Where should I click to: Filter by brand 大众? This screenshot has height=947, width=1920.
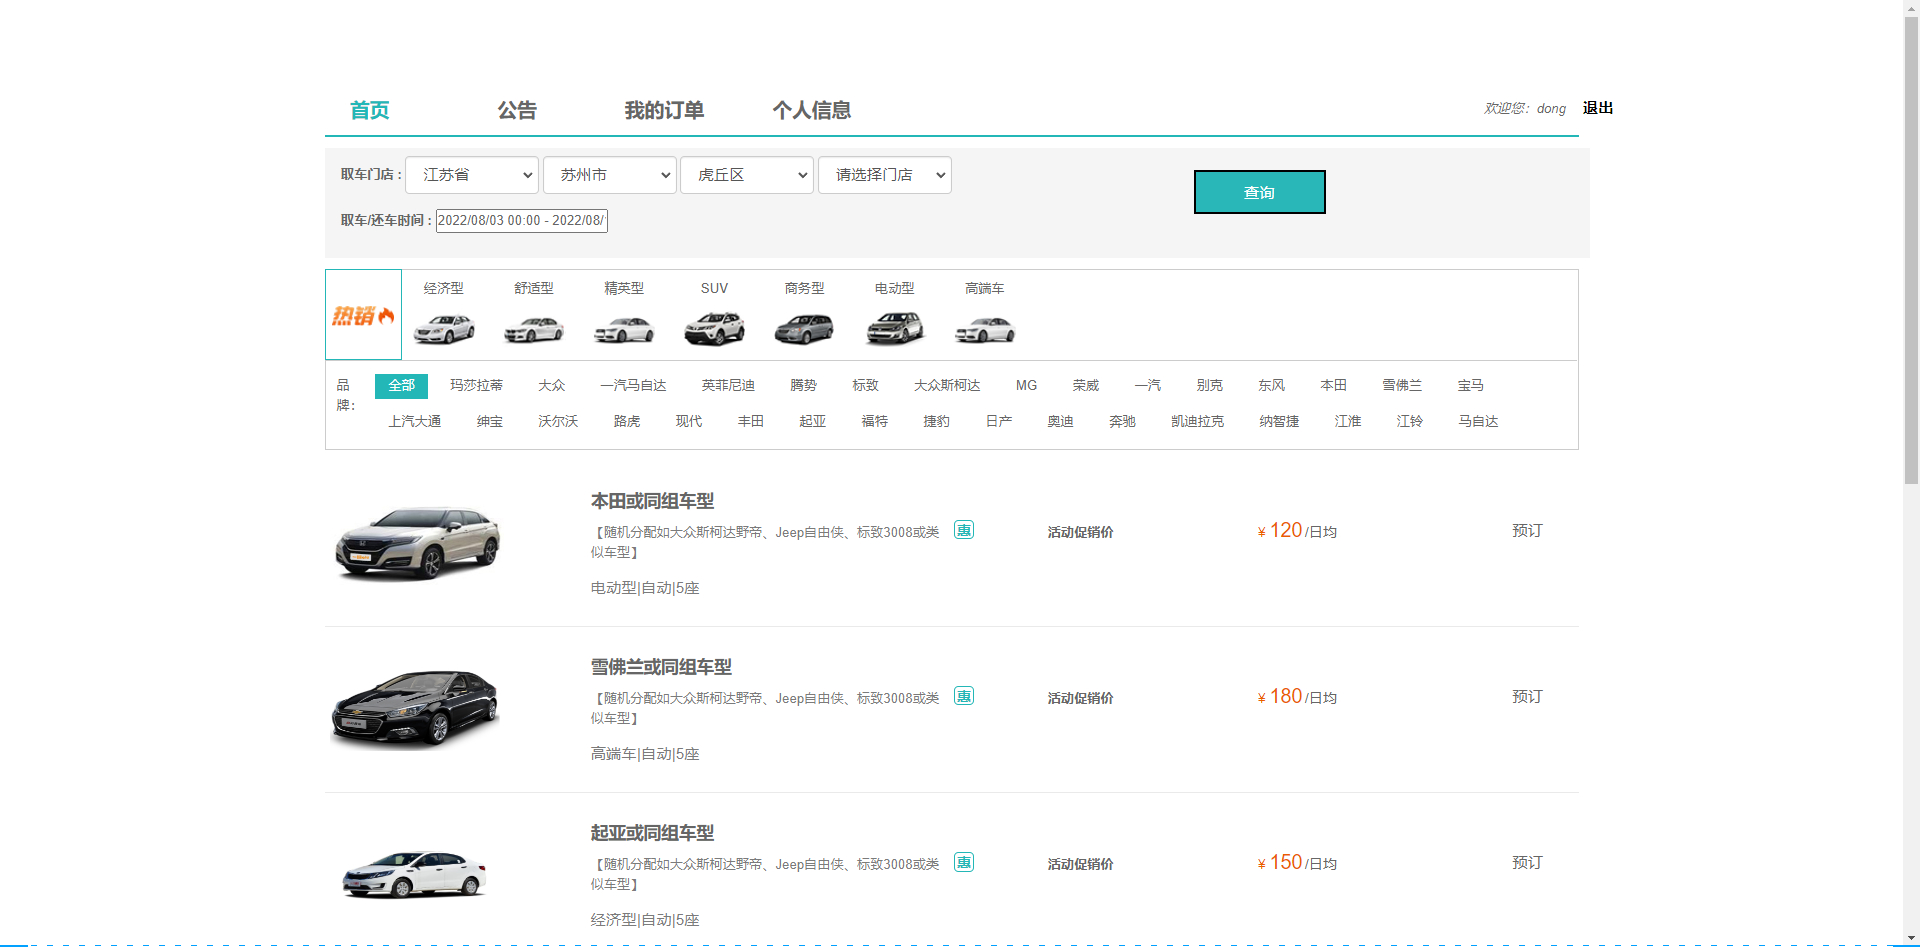tap(552, 386)
